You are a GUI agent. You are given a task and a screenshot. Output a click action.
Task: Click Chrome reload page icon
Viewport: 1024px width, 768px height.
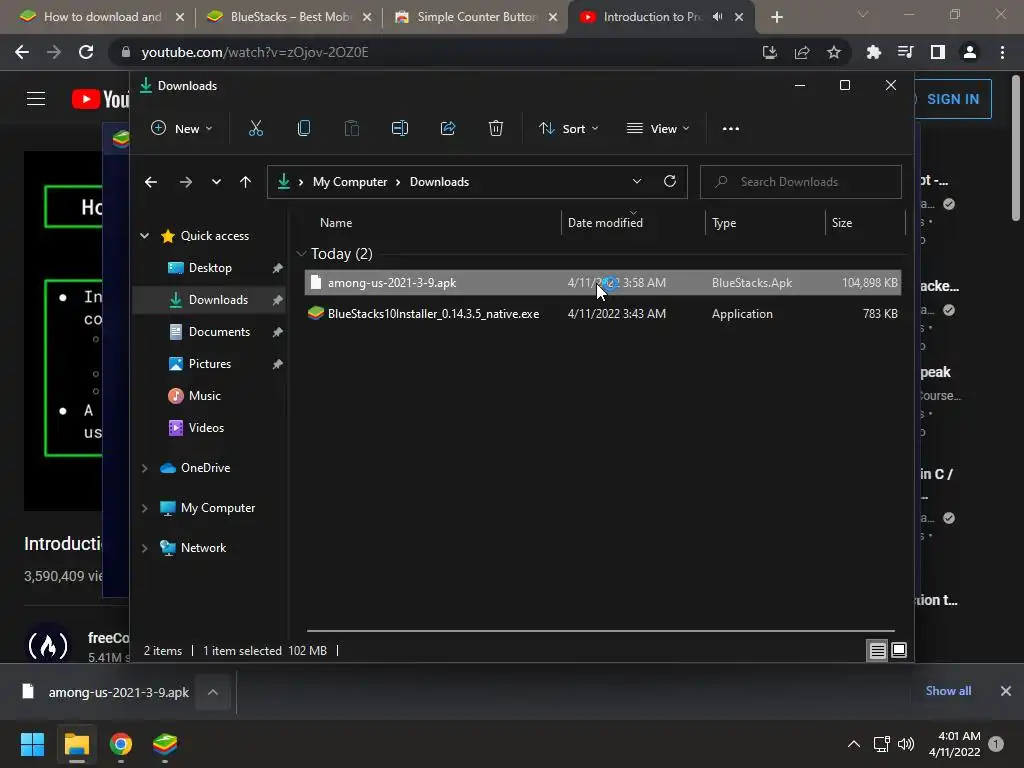[86, 52]
